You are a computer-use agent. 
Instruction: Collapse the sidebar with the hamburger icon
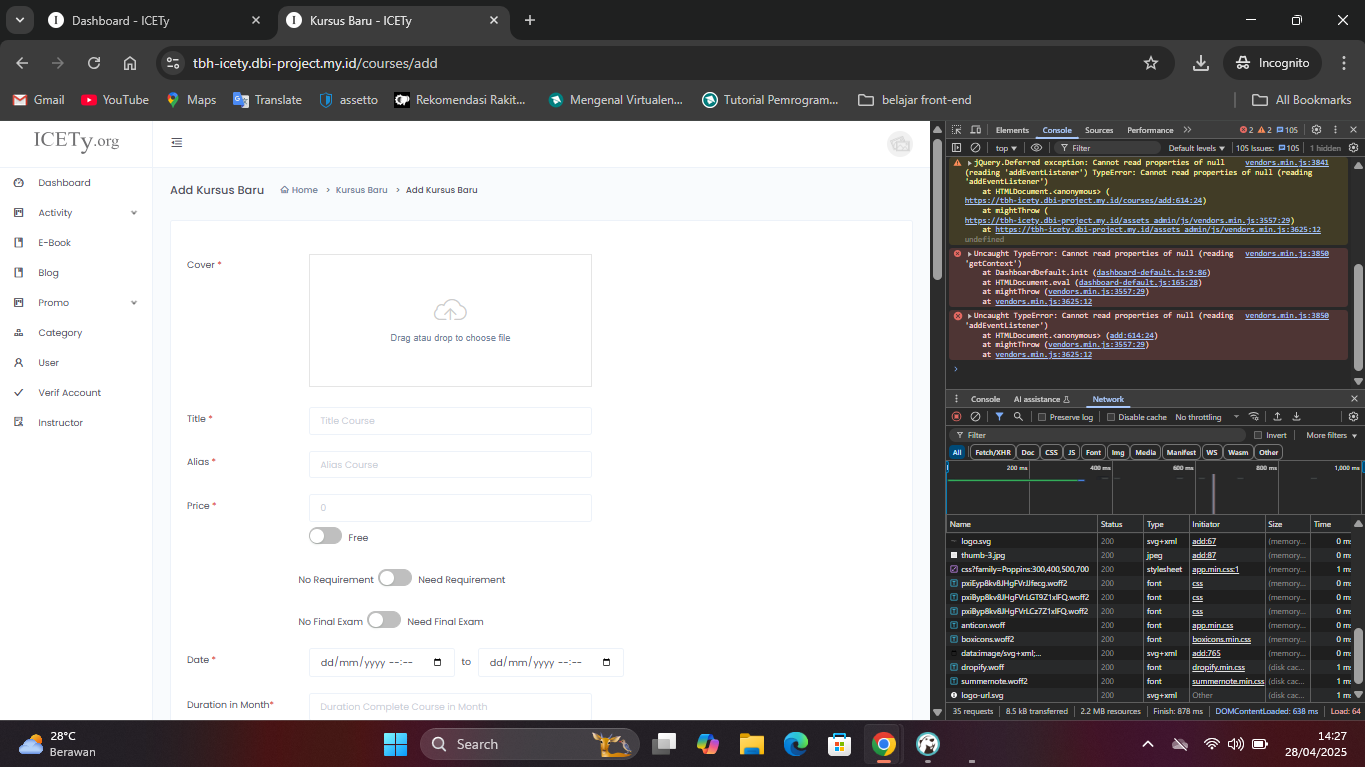click(x=177, y=143)
